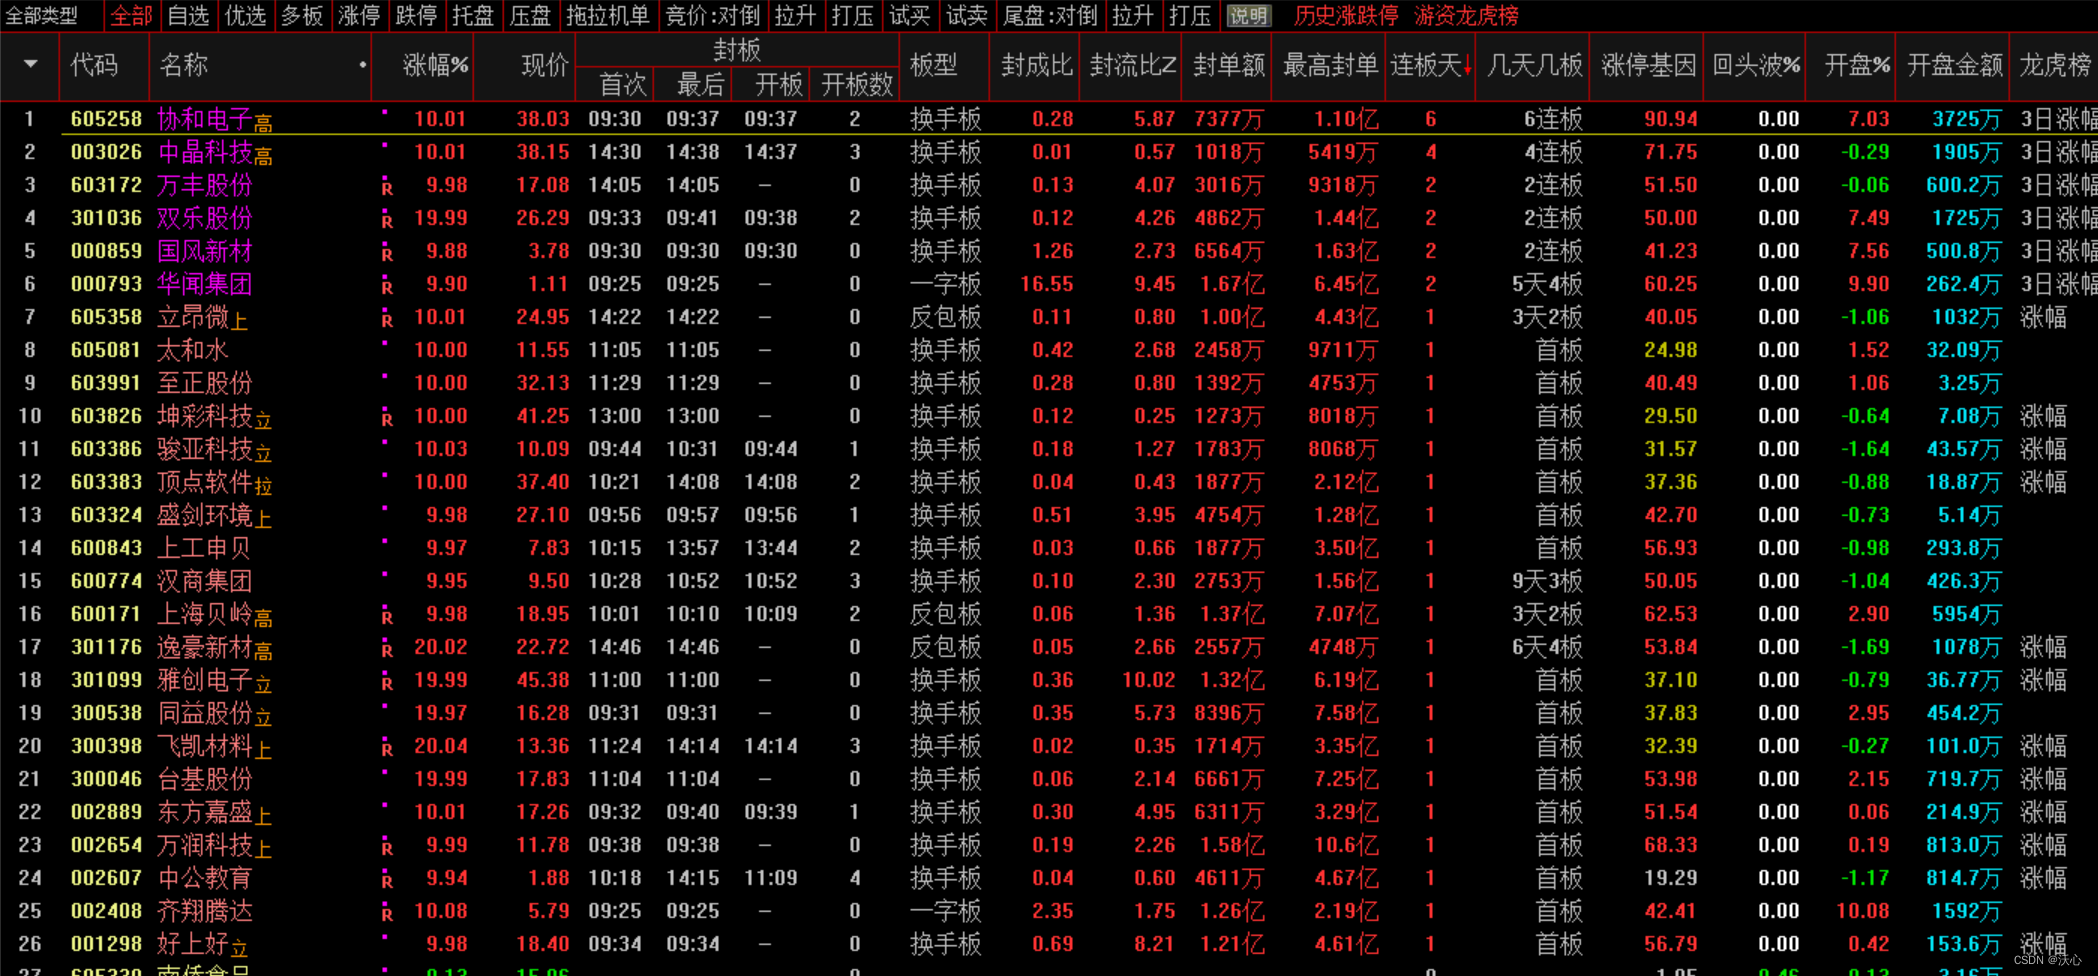Select stock name 盛剑环境

[204, 515]
